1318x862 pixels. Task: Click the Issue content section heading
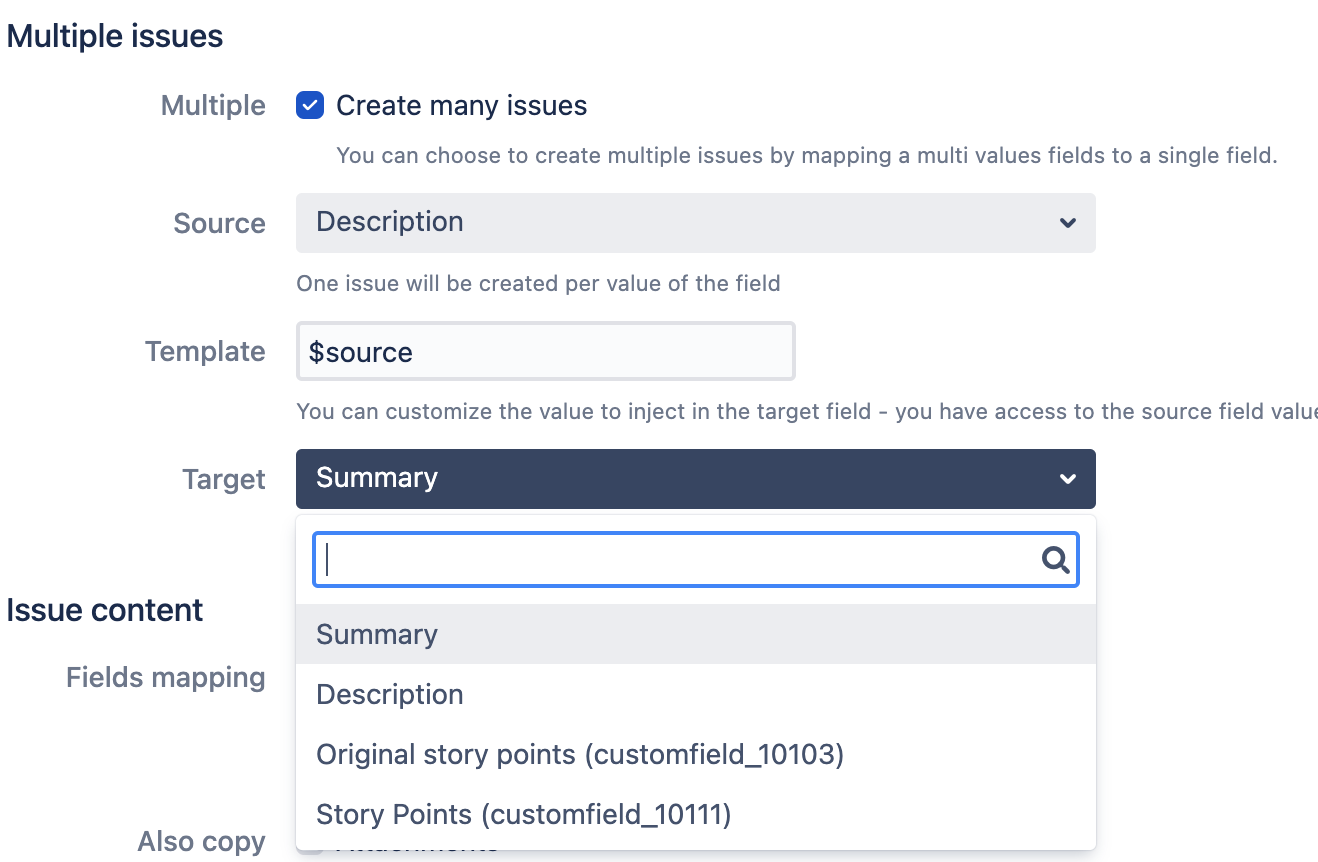tap(105, 610)
